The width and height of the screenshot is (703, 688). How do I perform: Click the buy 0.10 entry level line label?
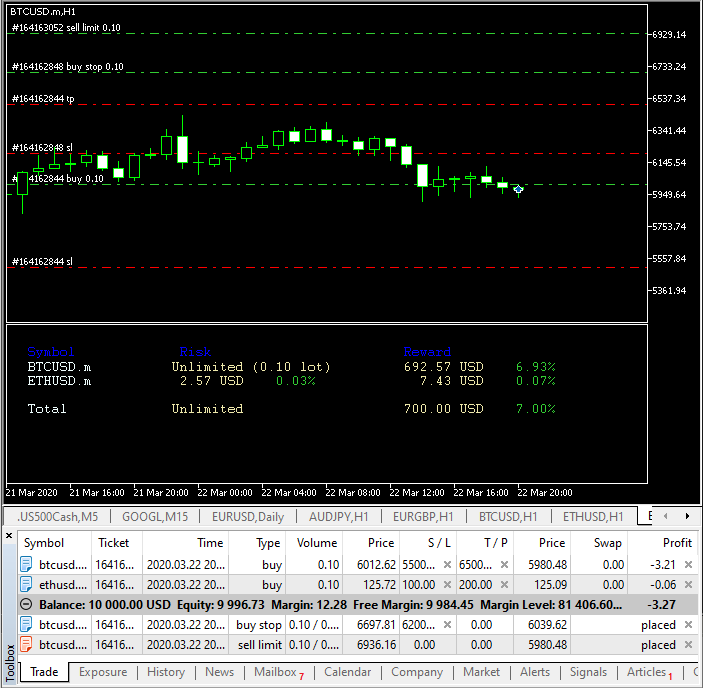[58, 179]
